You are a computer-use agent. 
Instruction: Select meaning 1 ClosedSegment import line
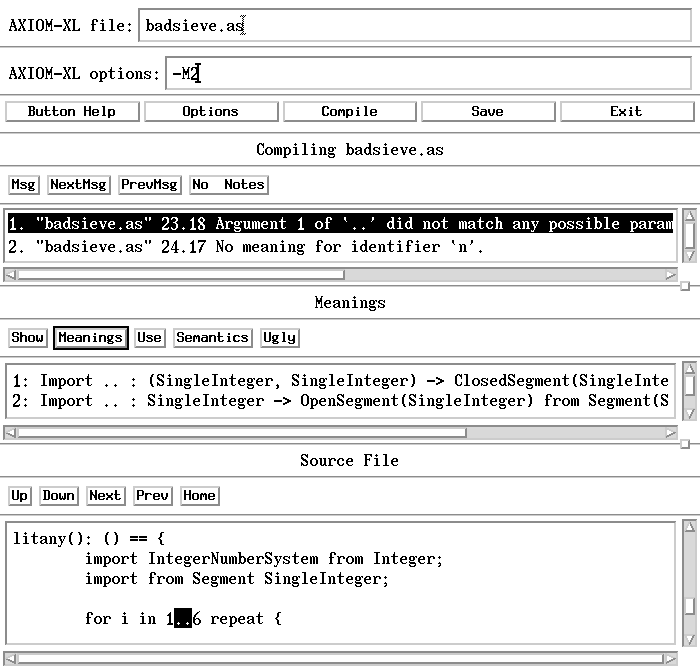click(340, 381)
